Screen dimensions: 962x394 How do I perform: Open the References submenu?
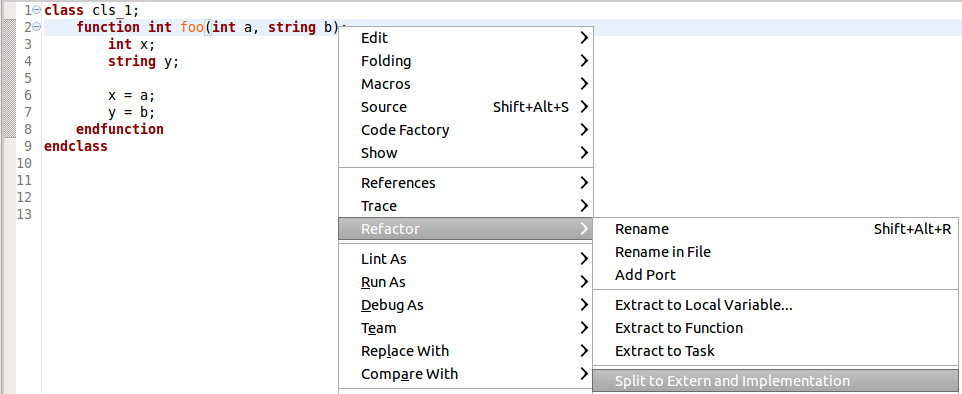[466, 183]
